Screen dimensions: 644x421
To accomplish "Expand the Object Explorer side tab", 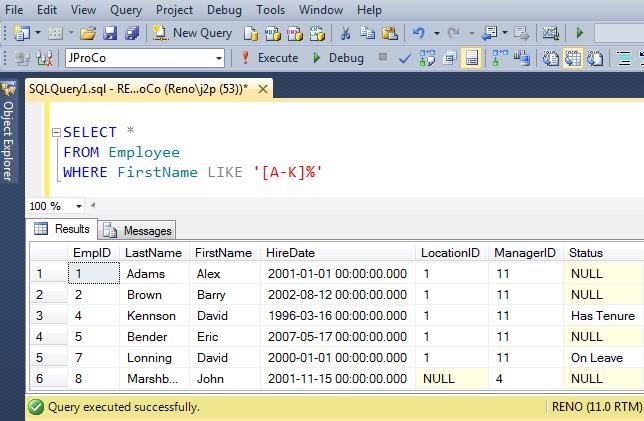I will [x=8, y=132].
